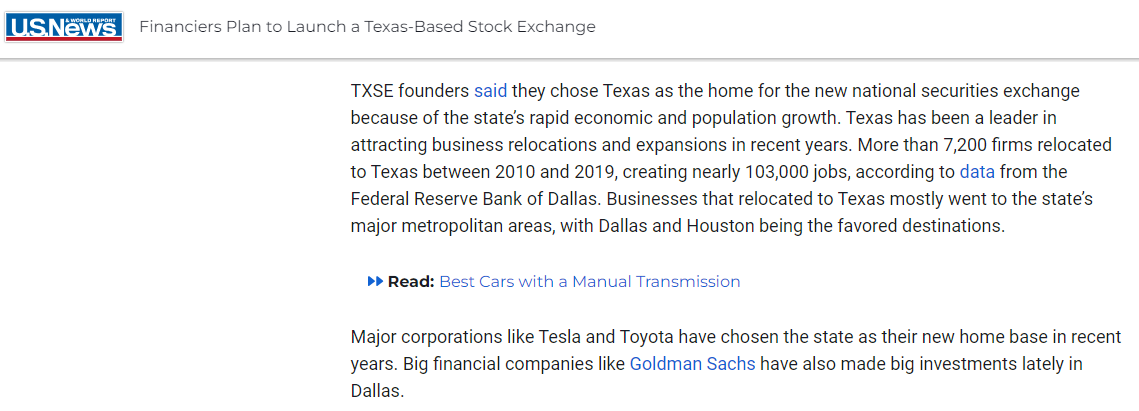Click the double-arrow icon beside Read

click(x=375, y=281)
